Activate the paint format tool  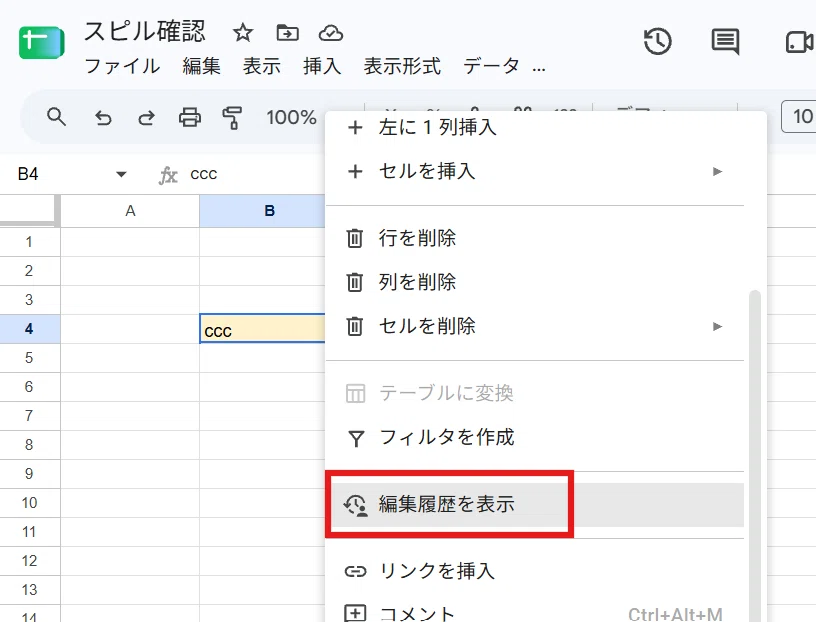pos(232,118)
